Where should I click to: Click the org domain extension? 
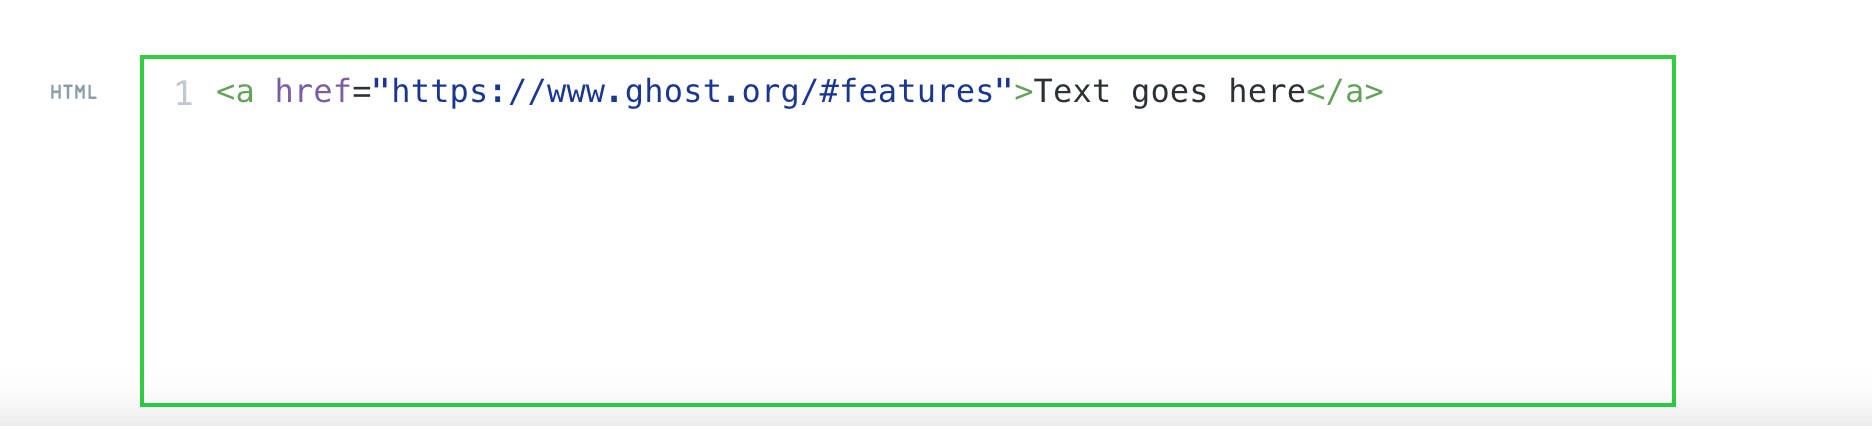(x=770, y=92)
